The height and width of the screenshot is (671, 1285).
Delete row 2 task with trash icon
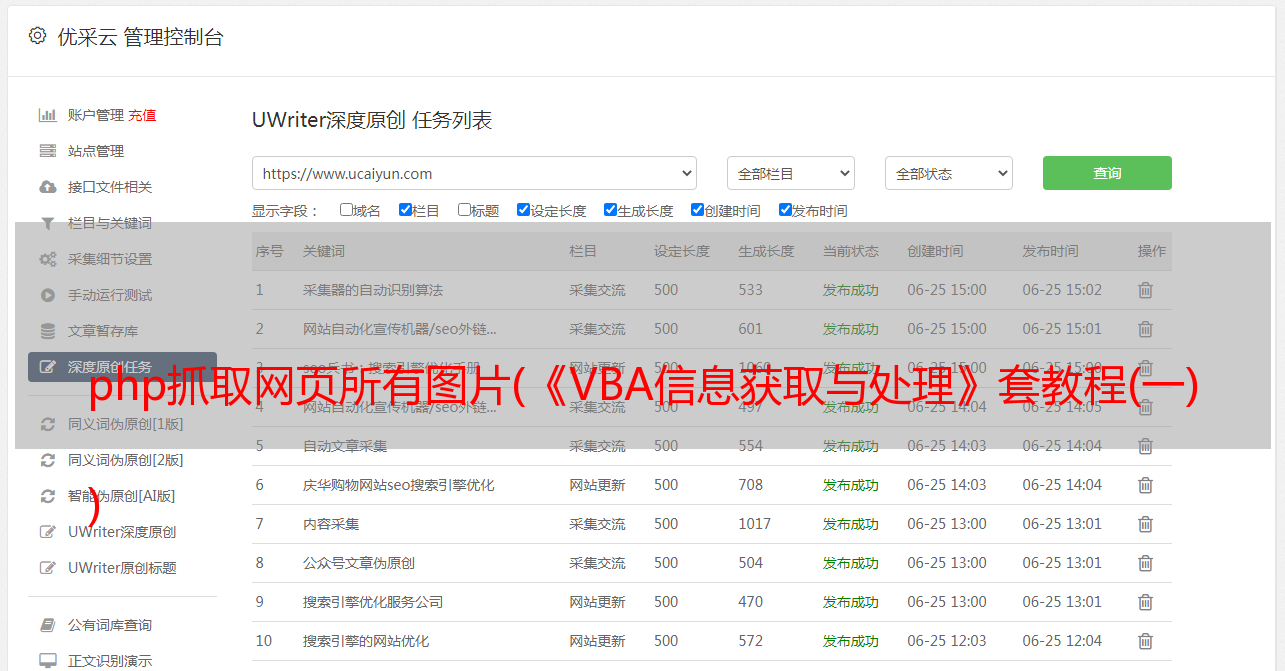1145,329
